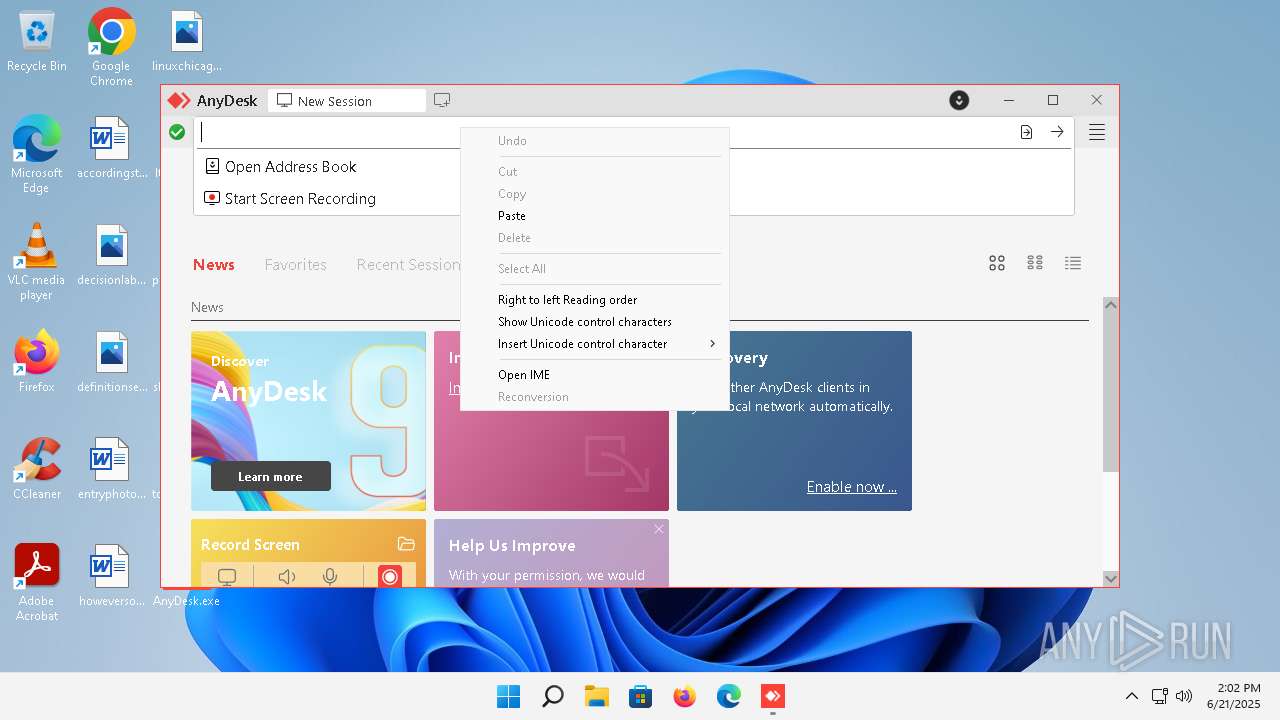Open the Discover AnyDesk 9 card
The image size is (1280, 720).
(x=308, y=421)
